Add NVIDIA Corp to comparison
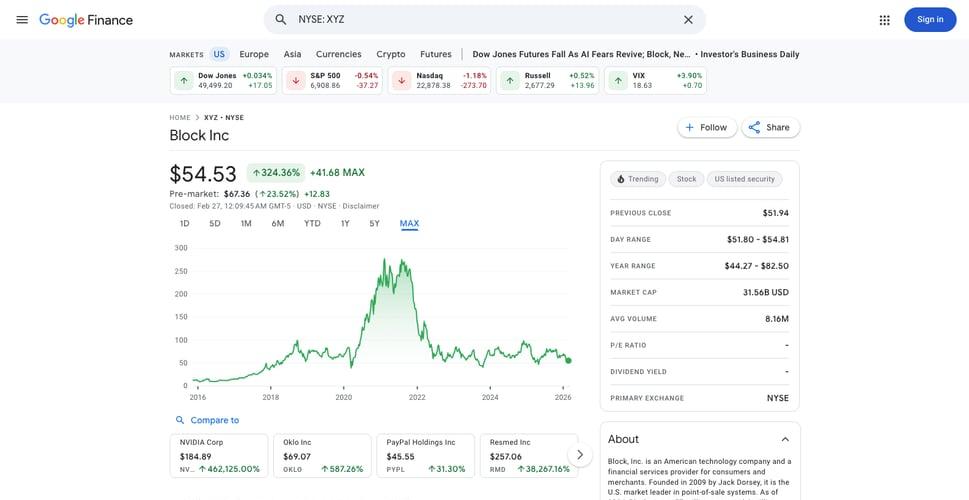The width and height of the screenshot is (969, 500). coord(219,456)
